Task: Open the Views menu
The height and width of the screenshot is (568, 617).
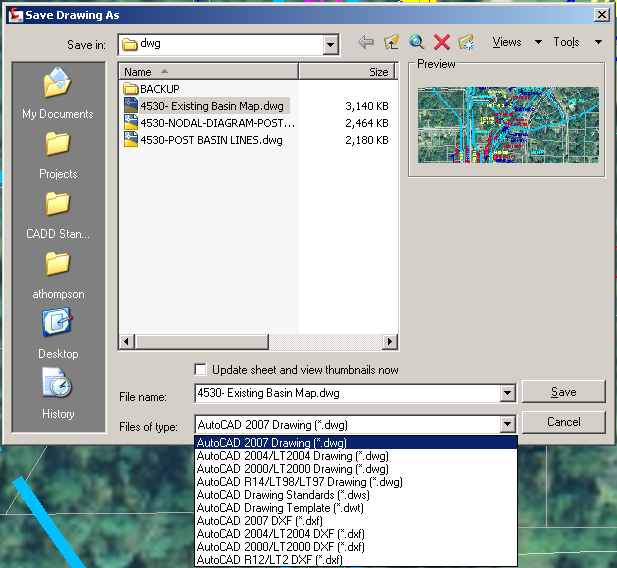Action: (517, 42)
